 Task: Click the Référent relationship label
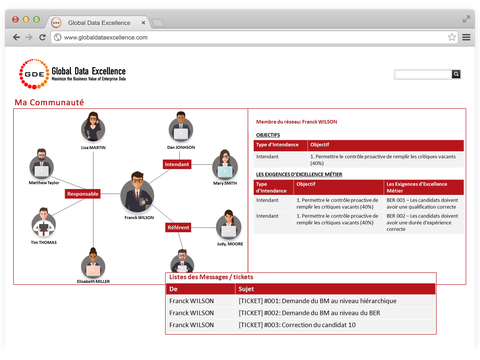coord(178,227)
